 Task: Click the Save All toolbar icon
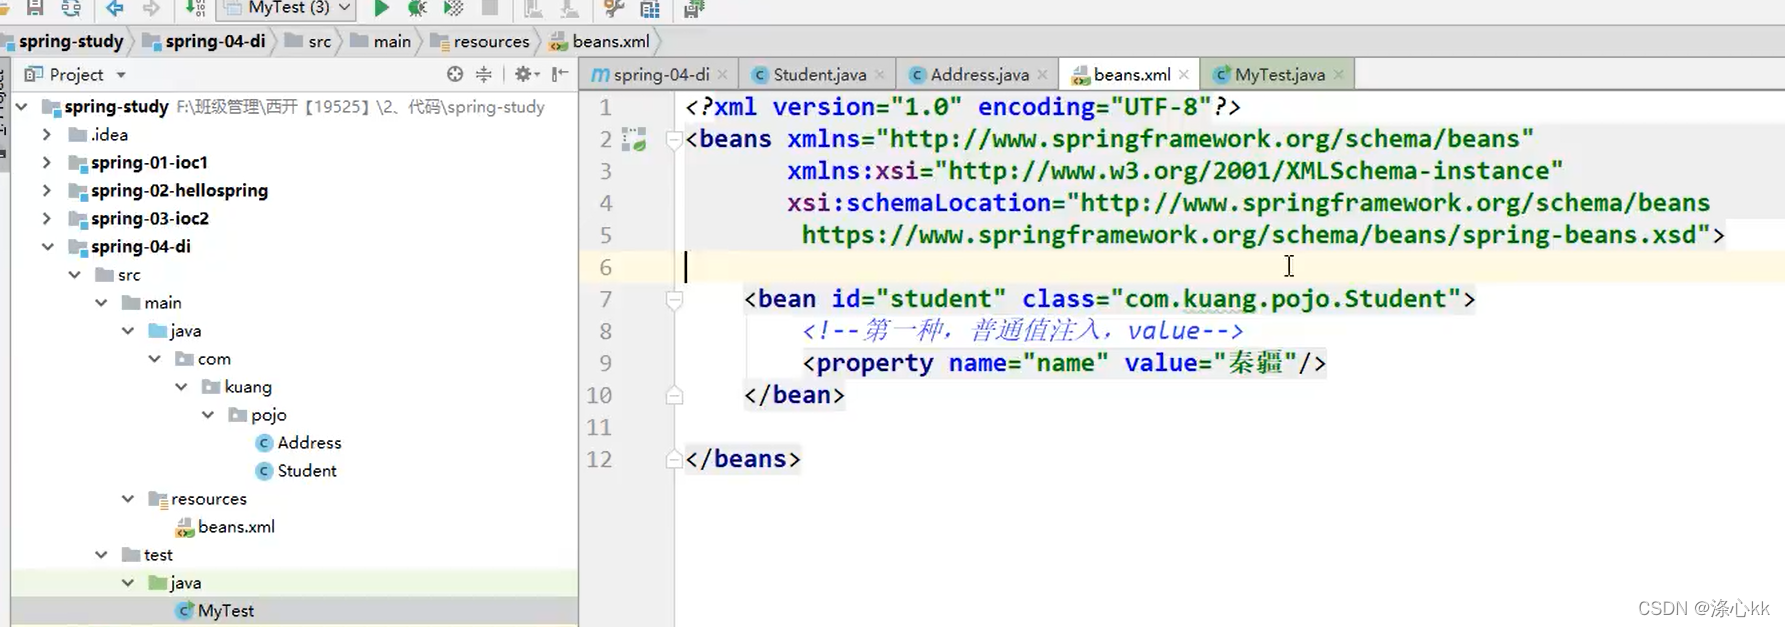[34, 8]
